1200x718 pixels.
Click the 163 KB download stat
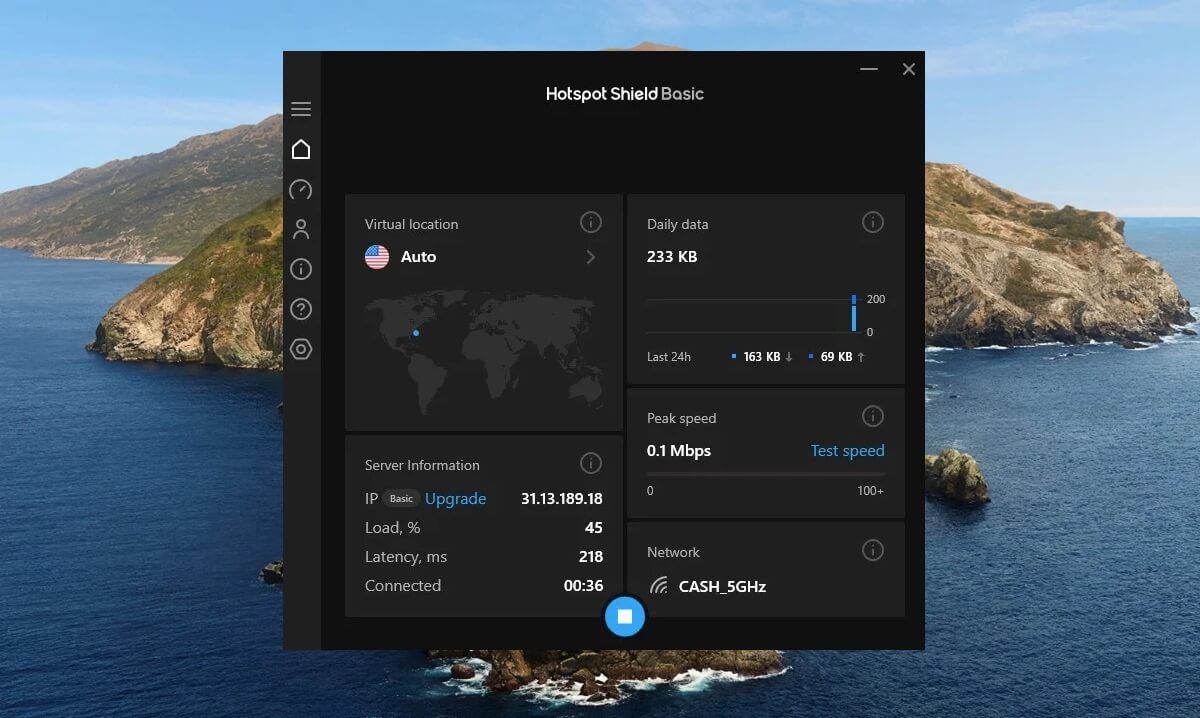[763, 356]
